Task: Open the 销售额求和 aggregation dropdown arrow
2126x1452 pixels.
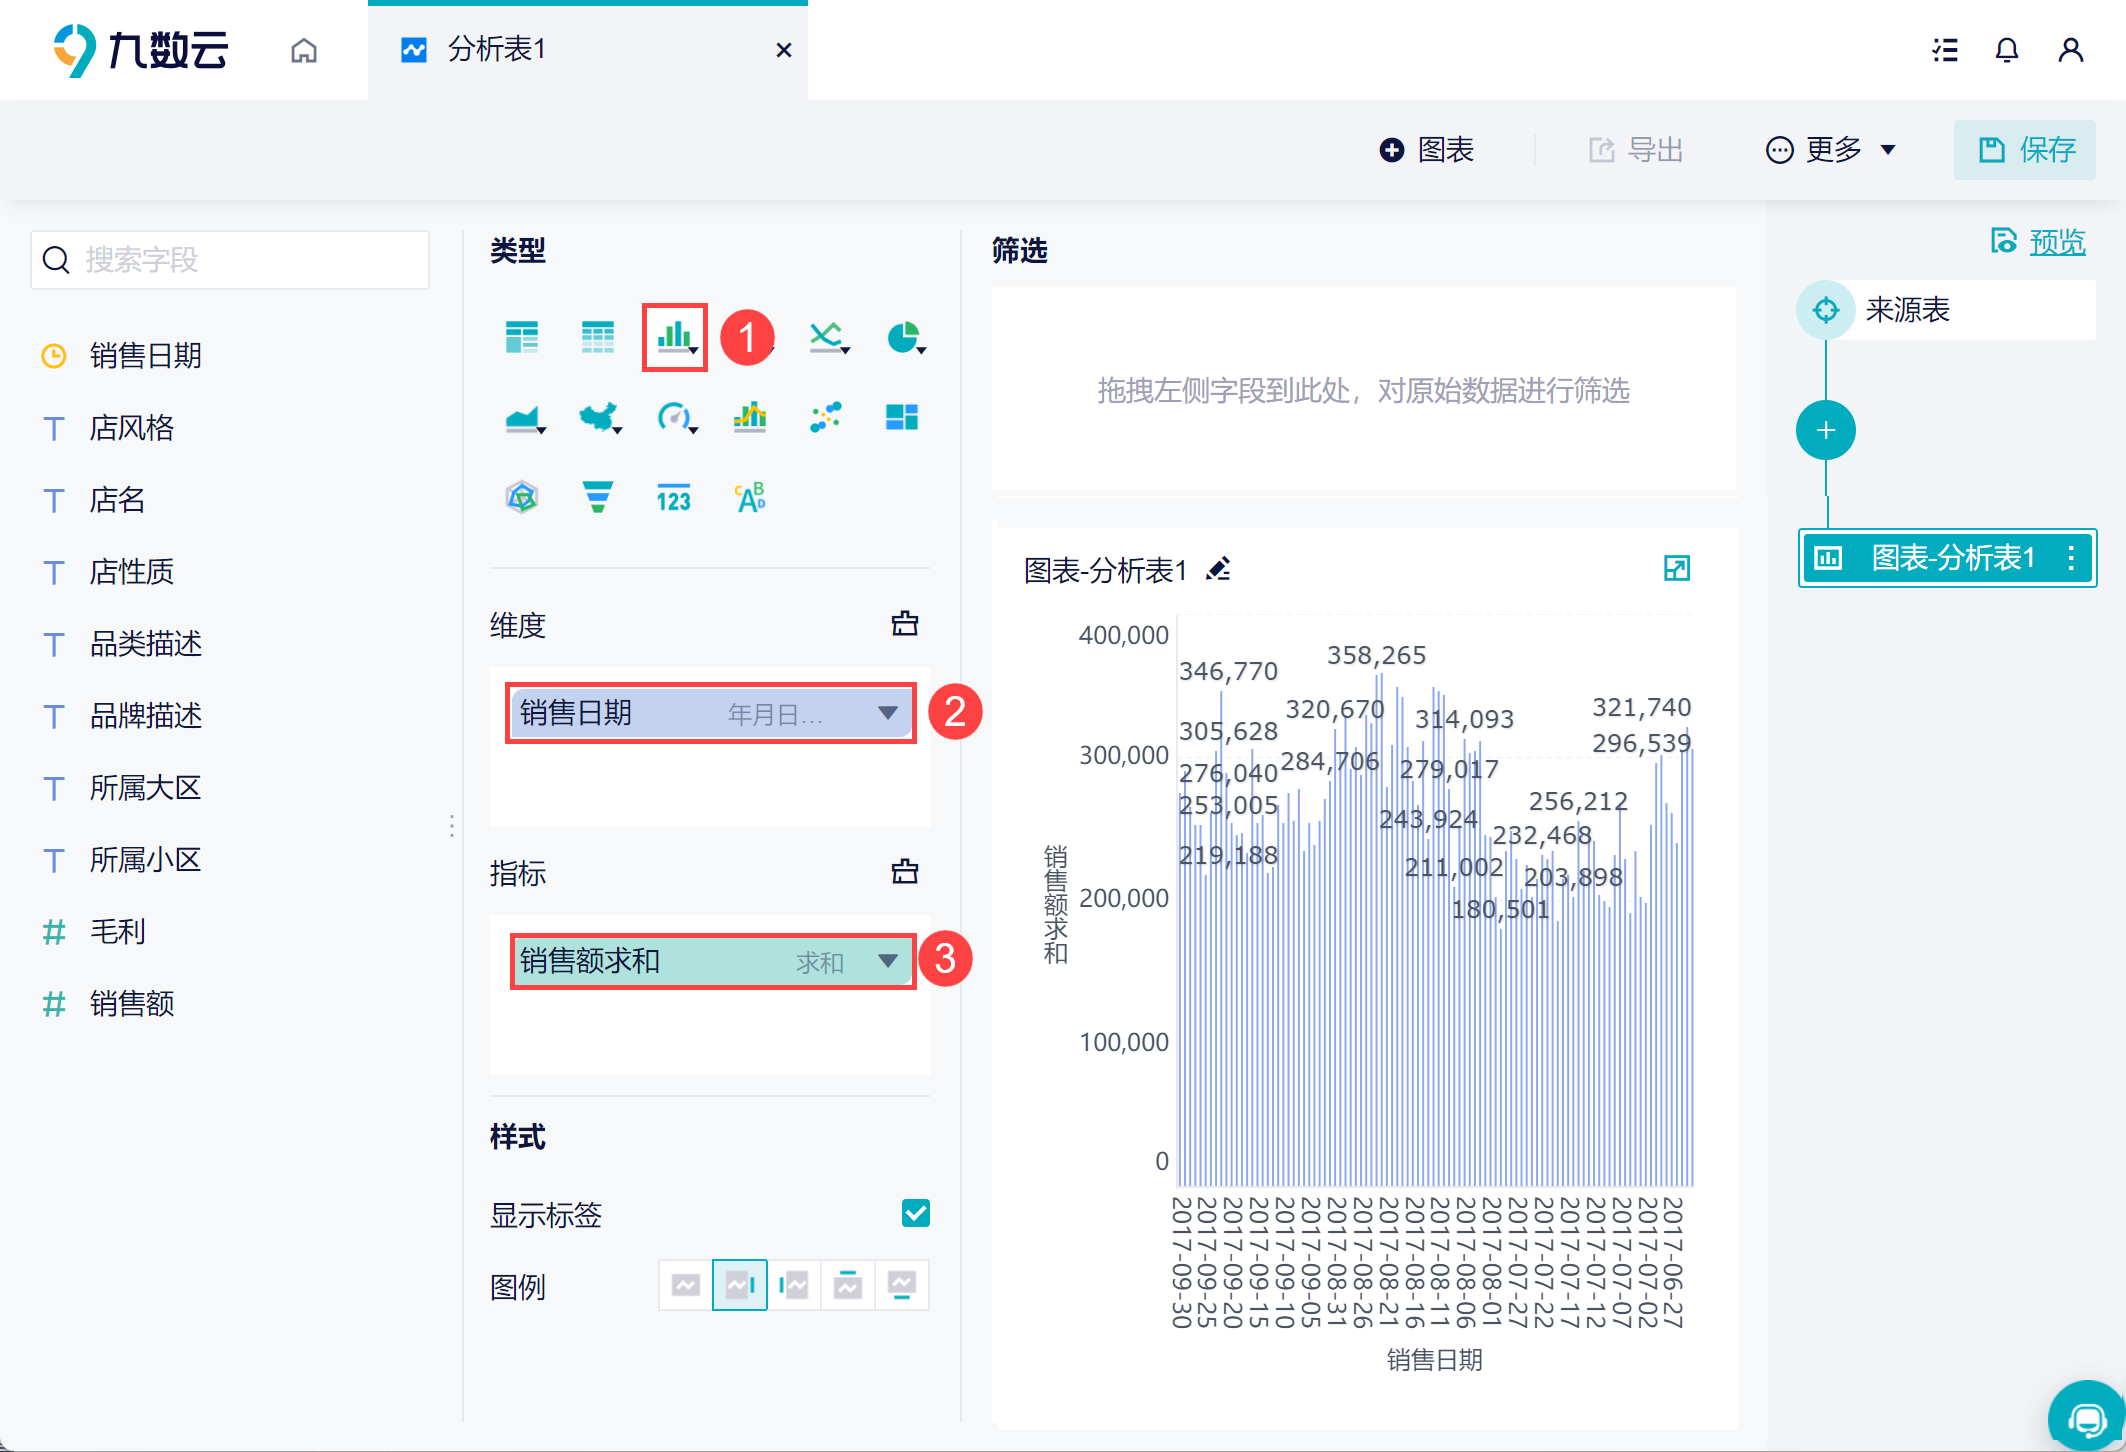Action: [x=887, y=961]
